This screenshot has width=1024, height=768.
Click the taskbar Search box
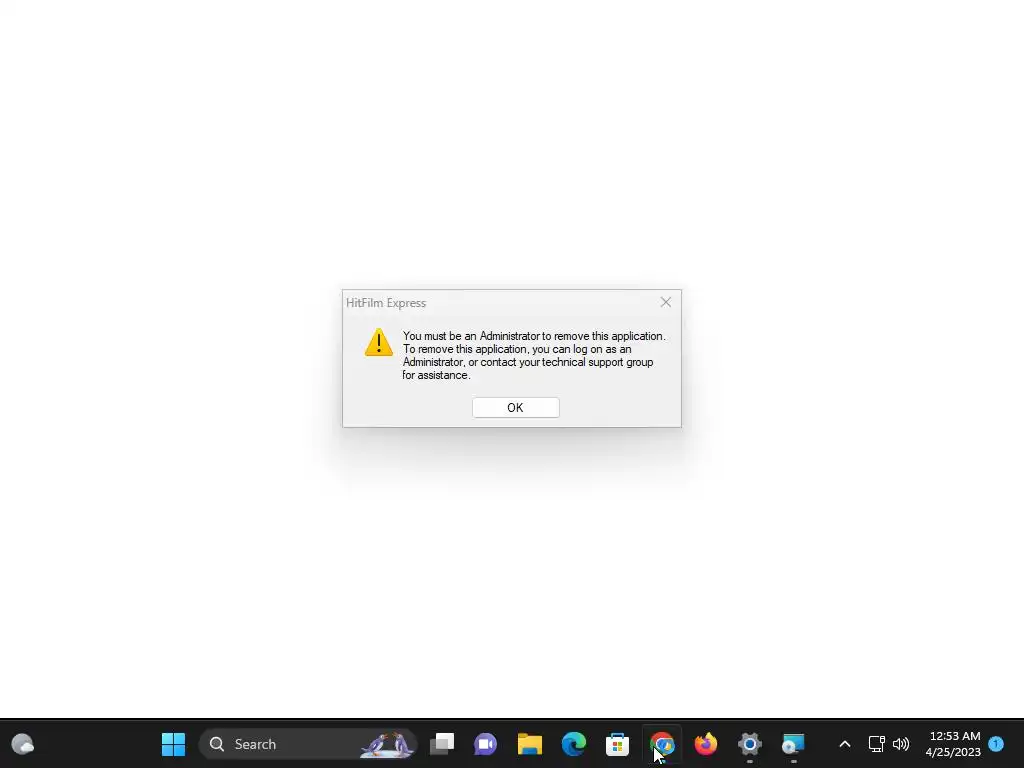(x=308, y=744)
